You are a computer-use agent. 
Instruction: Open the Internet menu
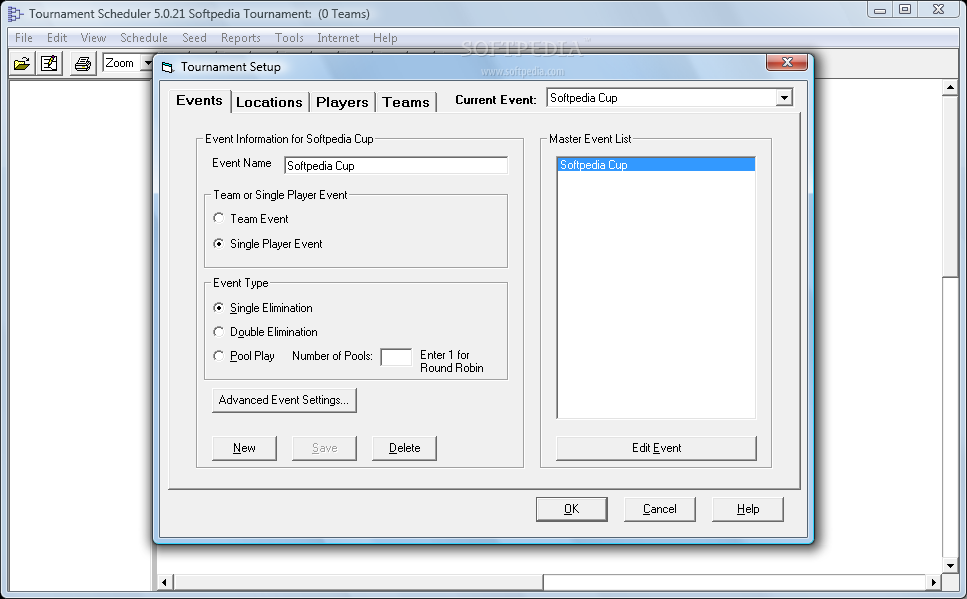[338, 38]
